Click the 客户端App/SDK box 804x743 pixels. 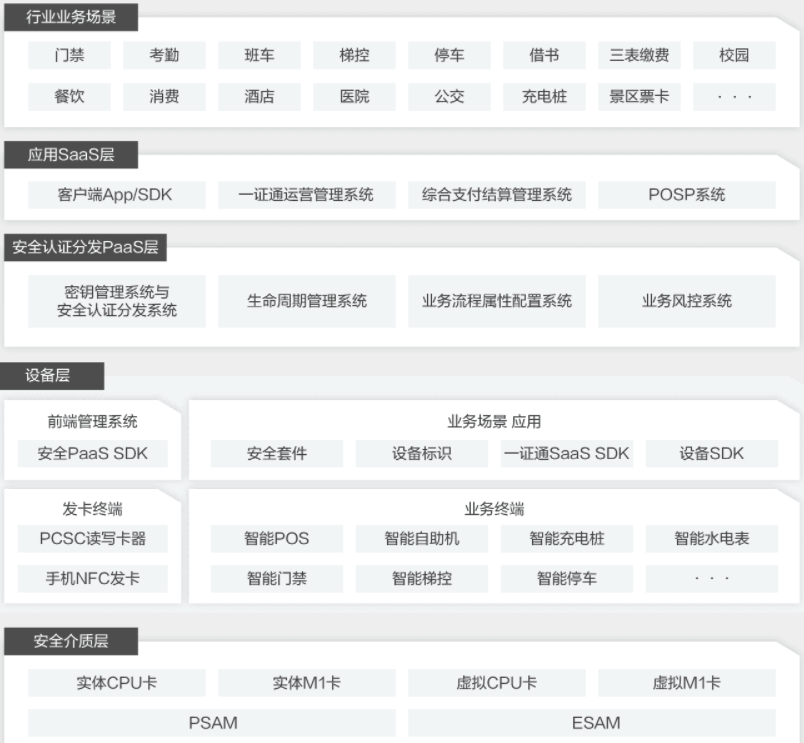117,195
